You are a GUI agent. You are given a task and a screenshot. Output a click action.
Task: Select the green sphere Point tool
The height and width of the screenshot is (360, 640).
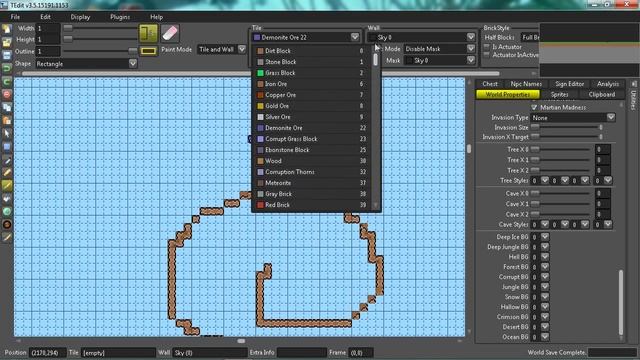coord(7,211)
